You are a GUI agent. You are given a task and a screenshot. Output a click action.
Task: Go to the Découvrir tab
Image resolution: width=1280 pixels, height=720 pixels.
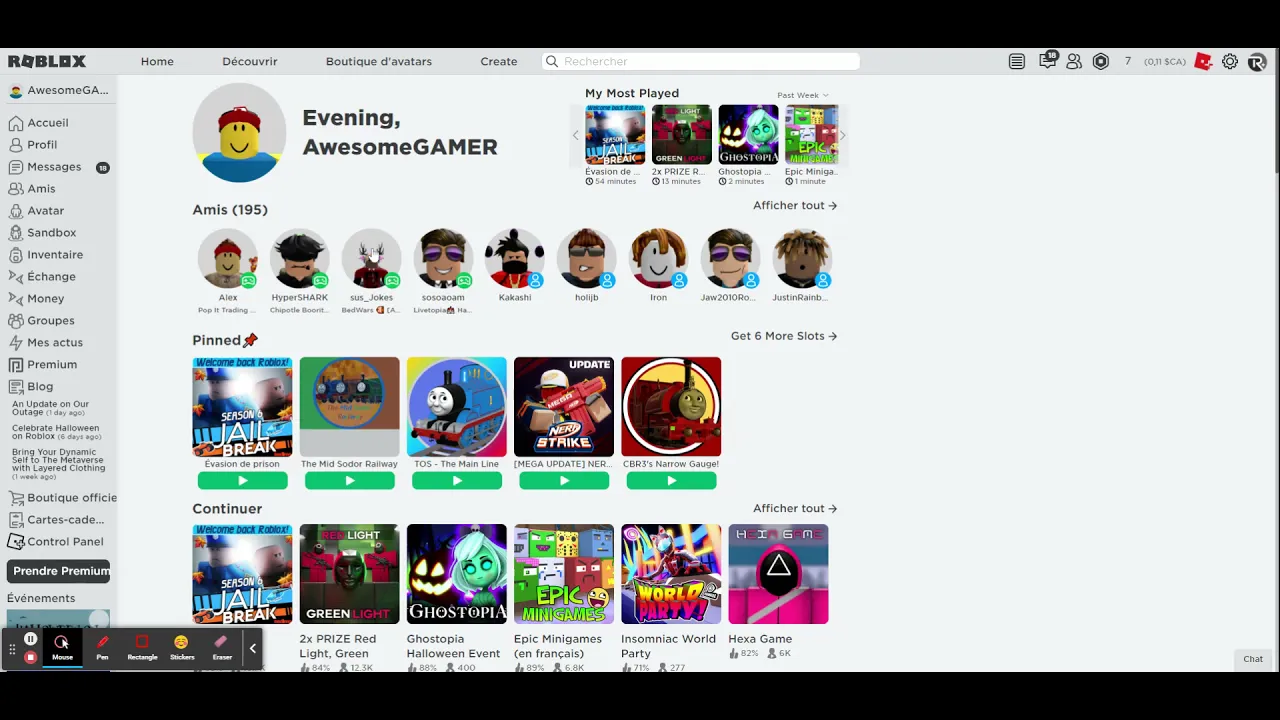pos(250,61)
